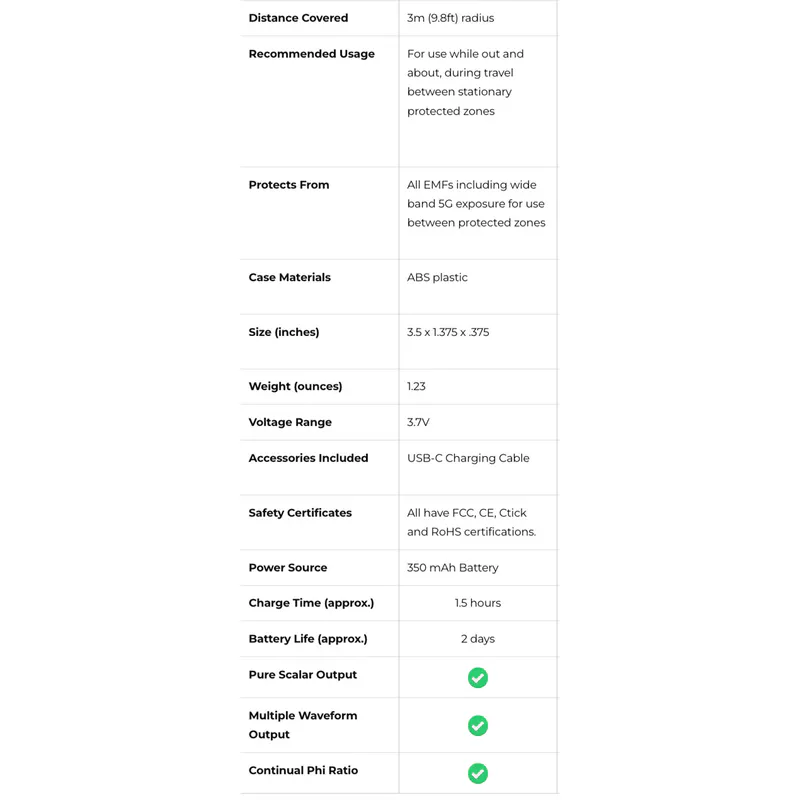Click the Safety Certificates label
The width and height of the screenshot is (800, 800).
[300, 513]
